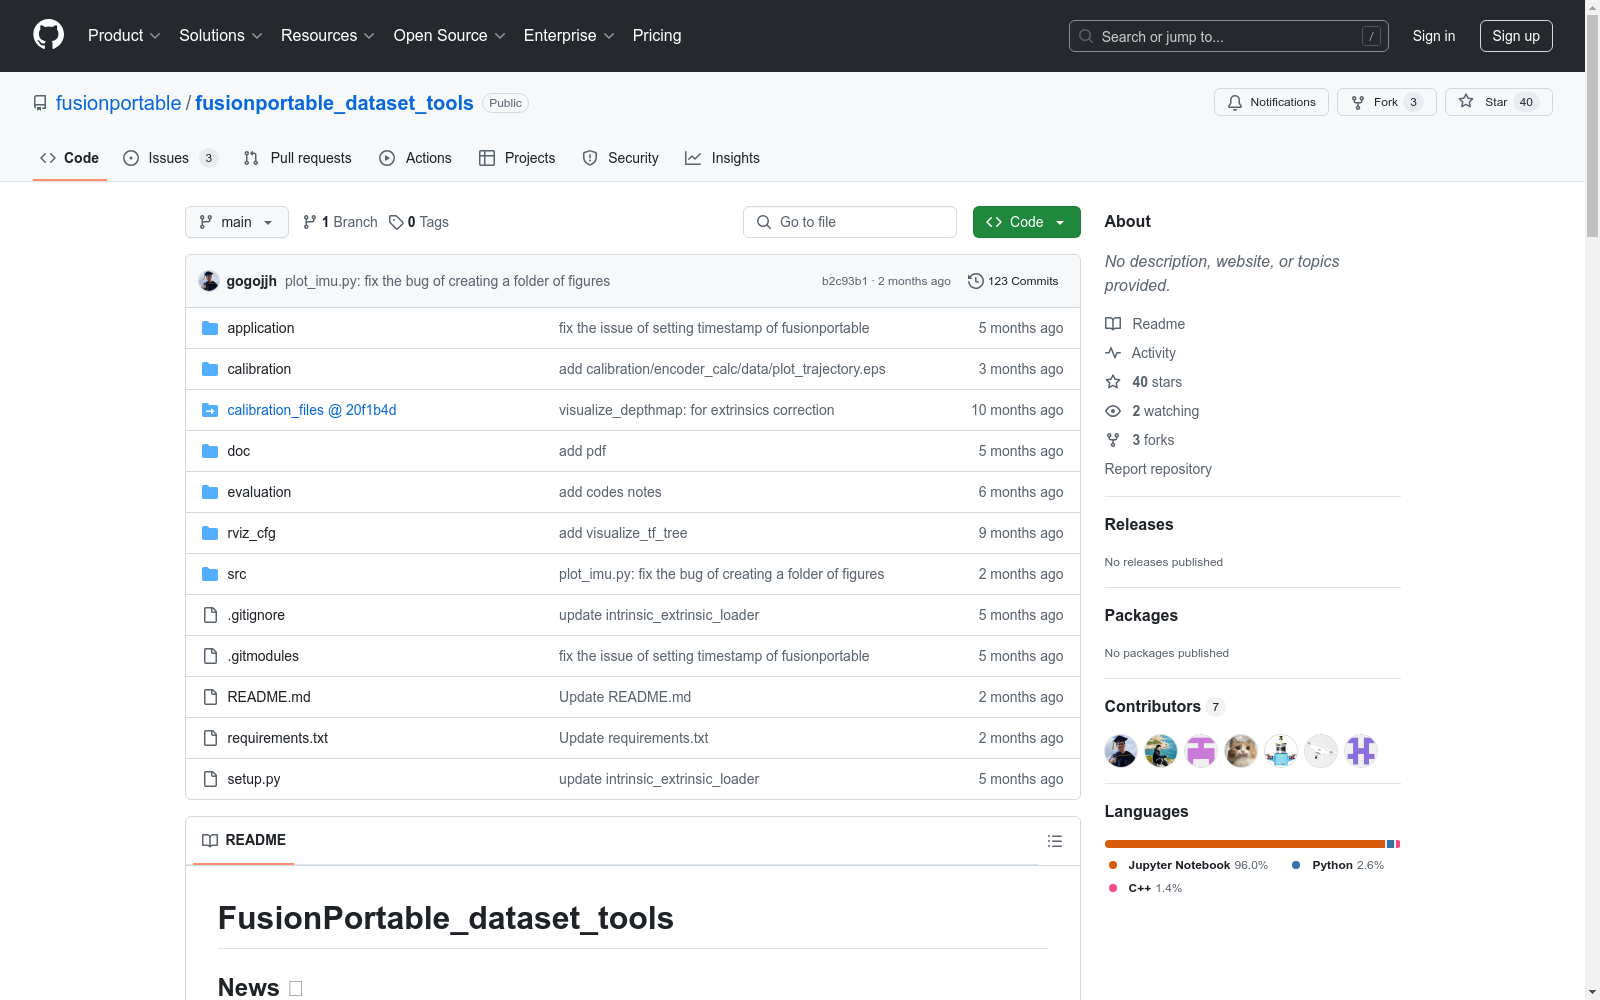Open requirements.txt file
The image size is (1600, 1000).
tap(277, 738)
